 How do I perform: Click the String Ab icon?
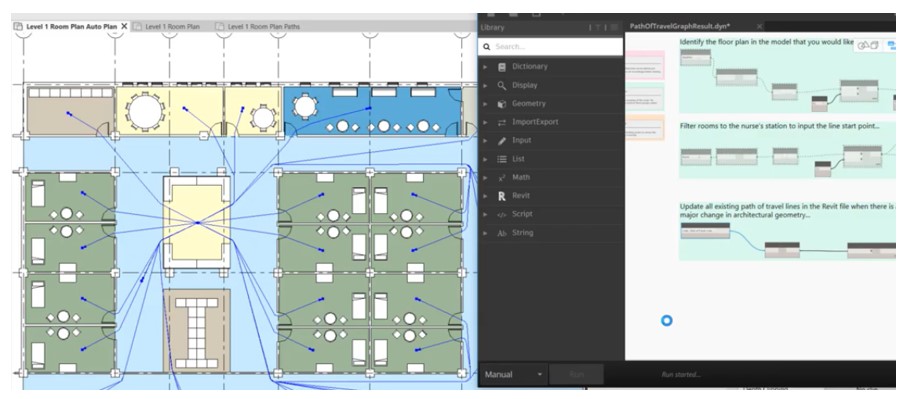[x=502, y=233]
